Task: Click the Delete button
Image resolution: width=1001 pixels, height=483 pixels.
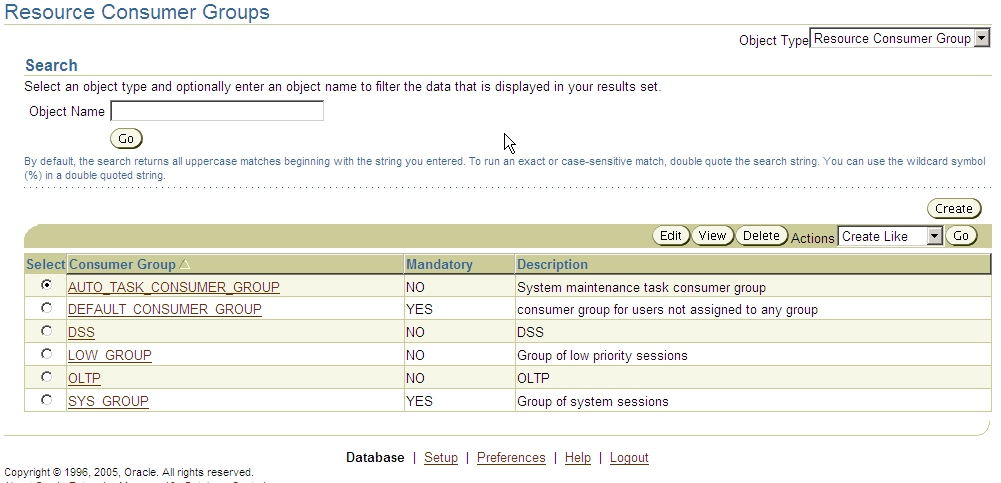Action: (x=762, y=236)
